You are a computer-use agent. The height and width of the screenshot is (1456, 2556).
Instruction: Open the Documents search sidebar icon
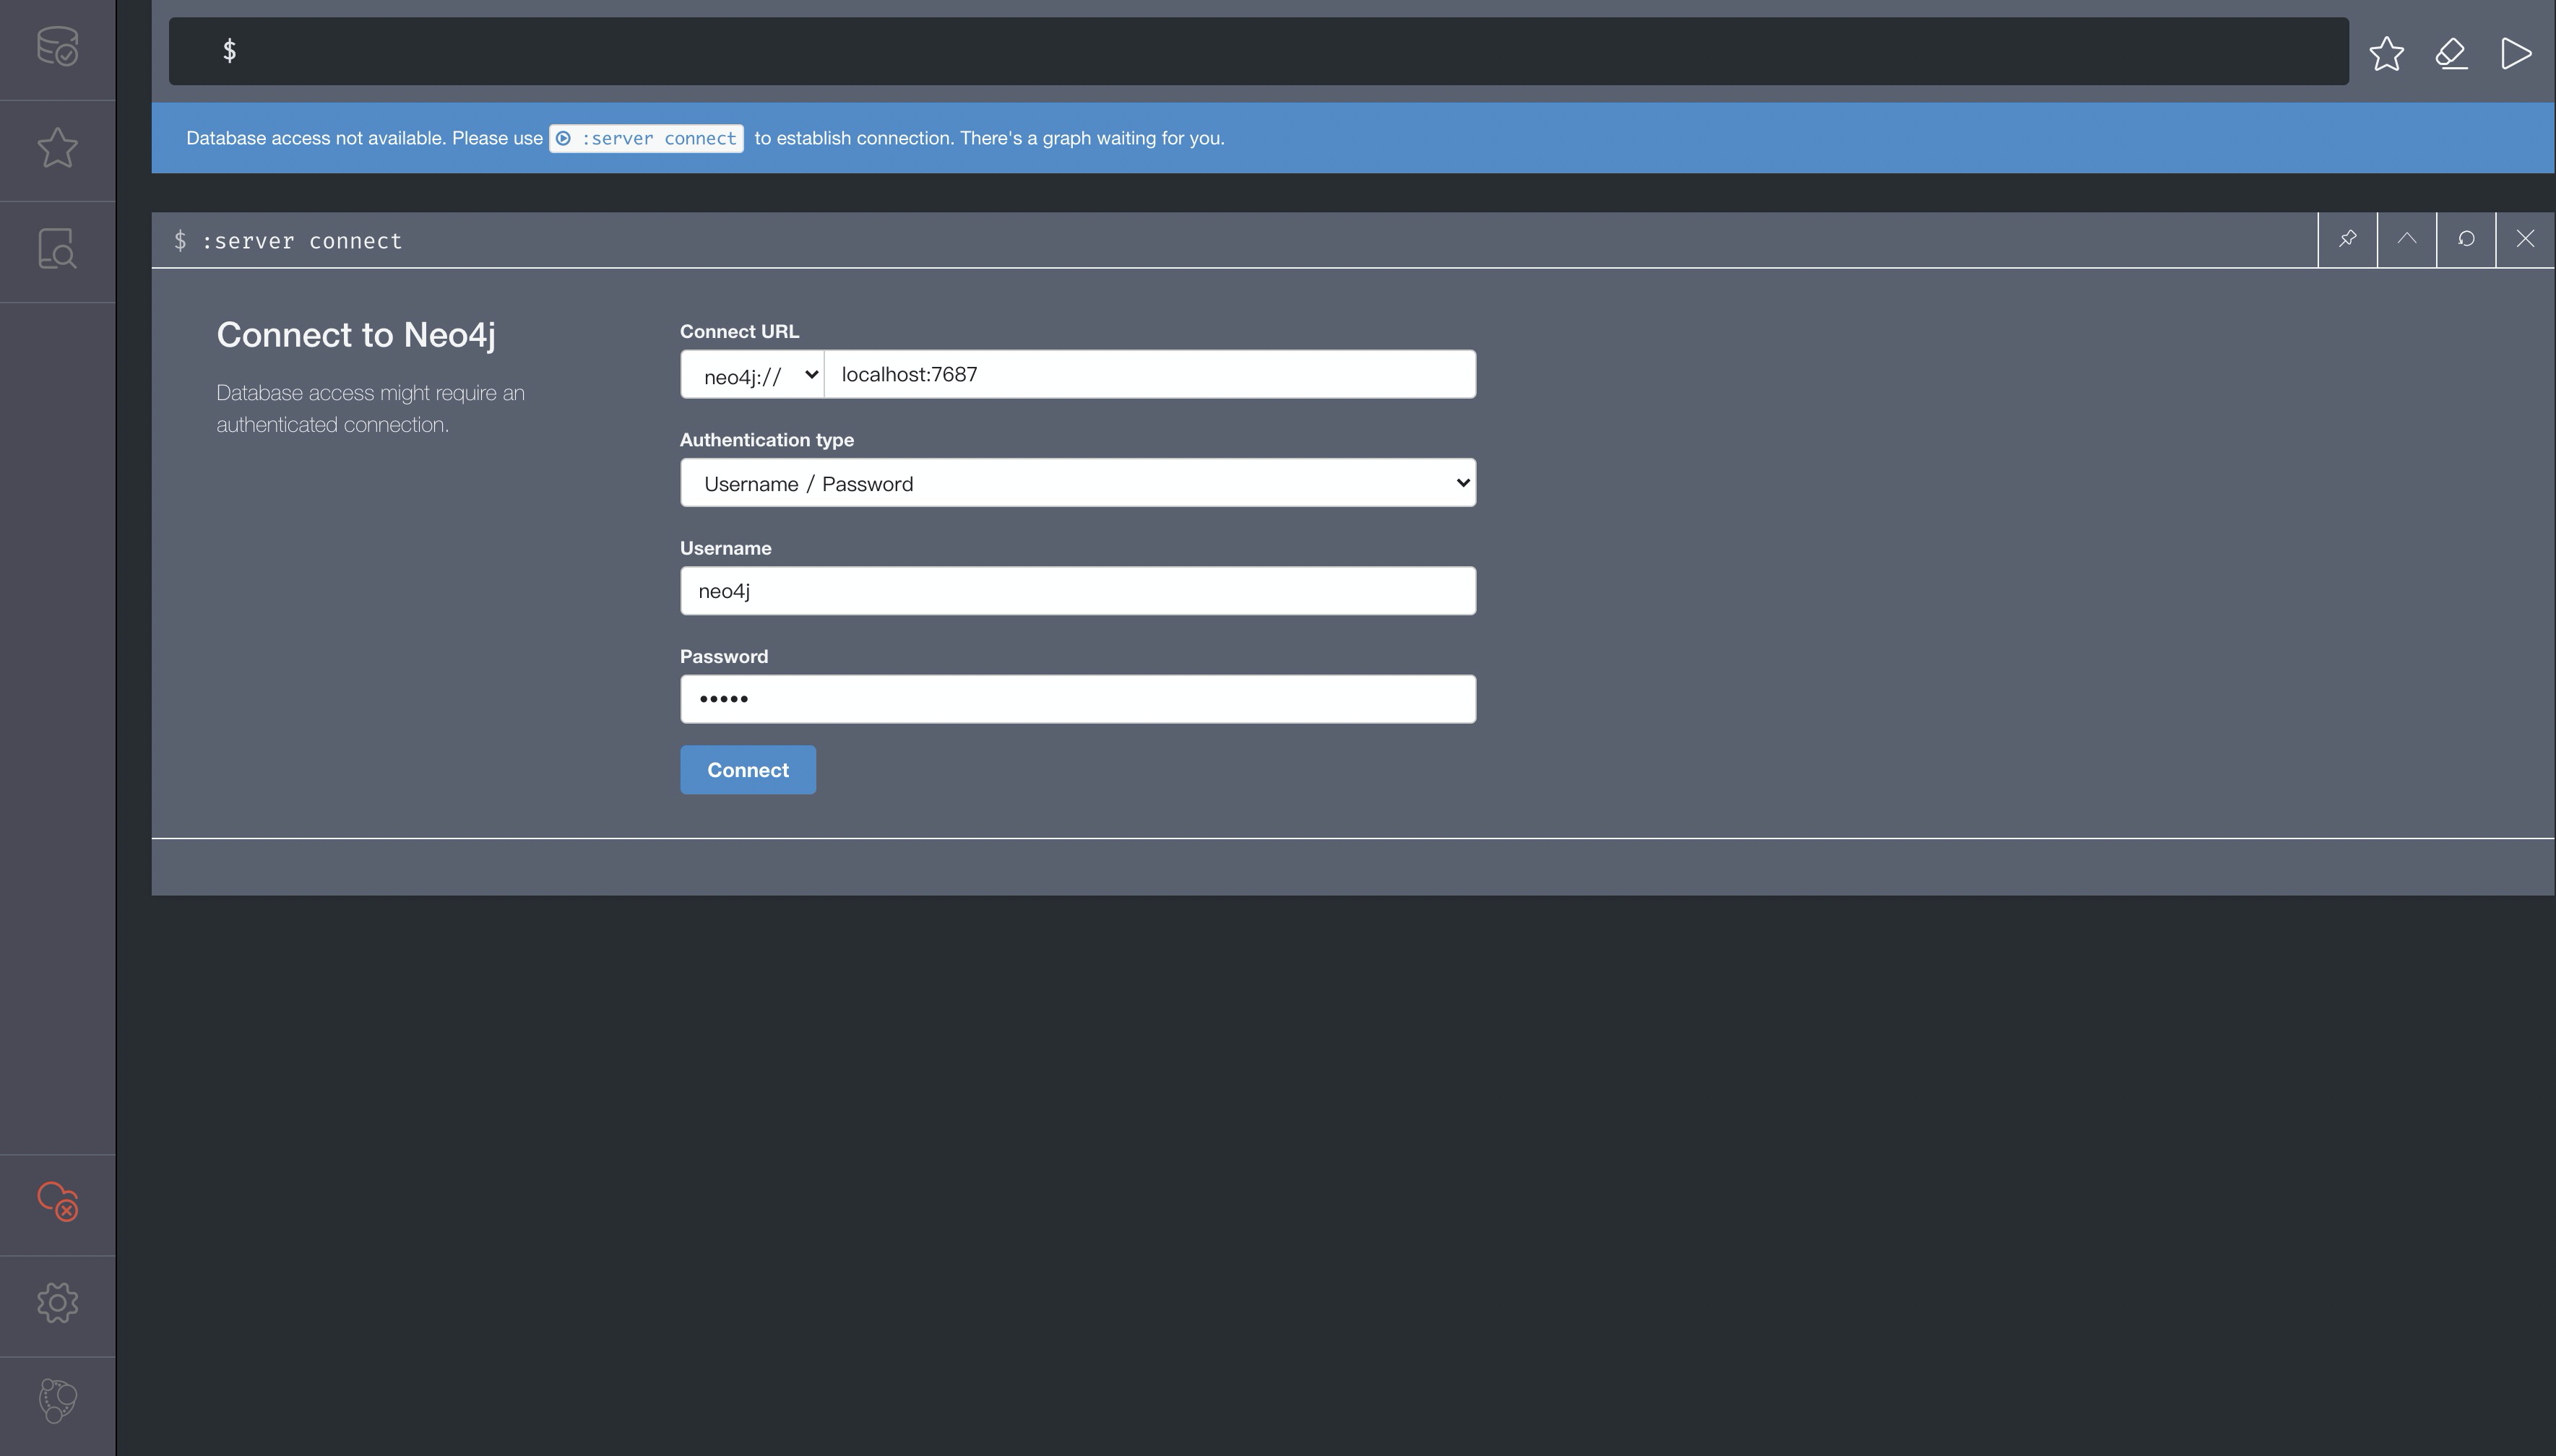(57, 249)
